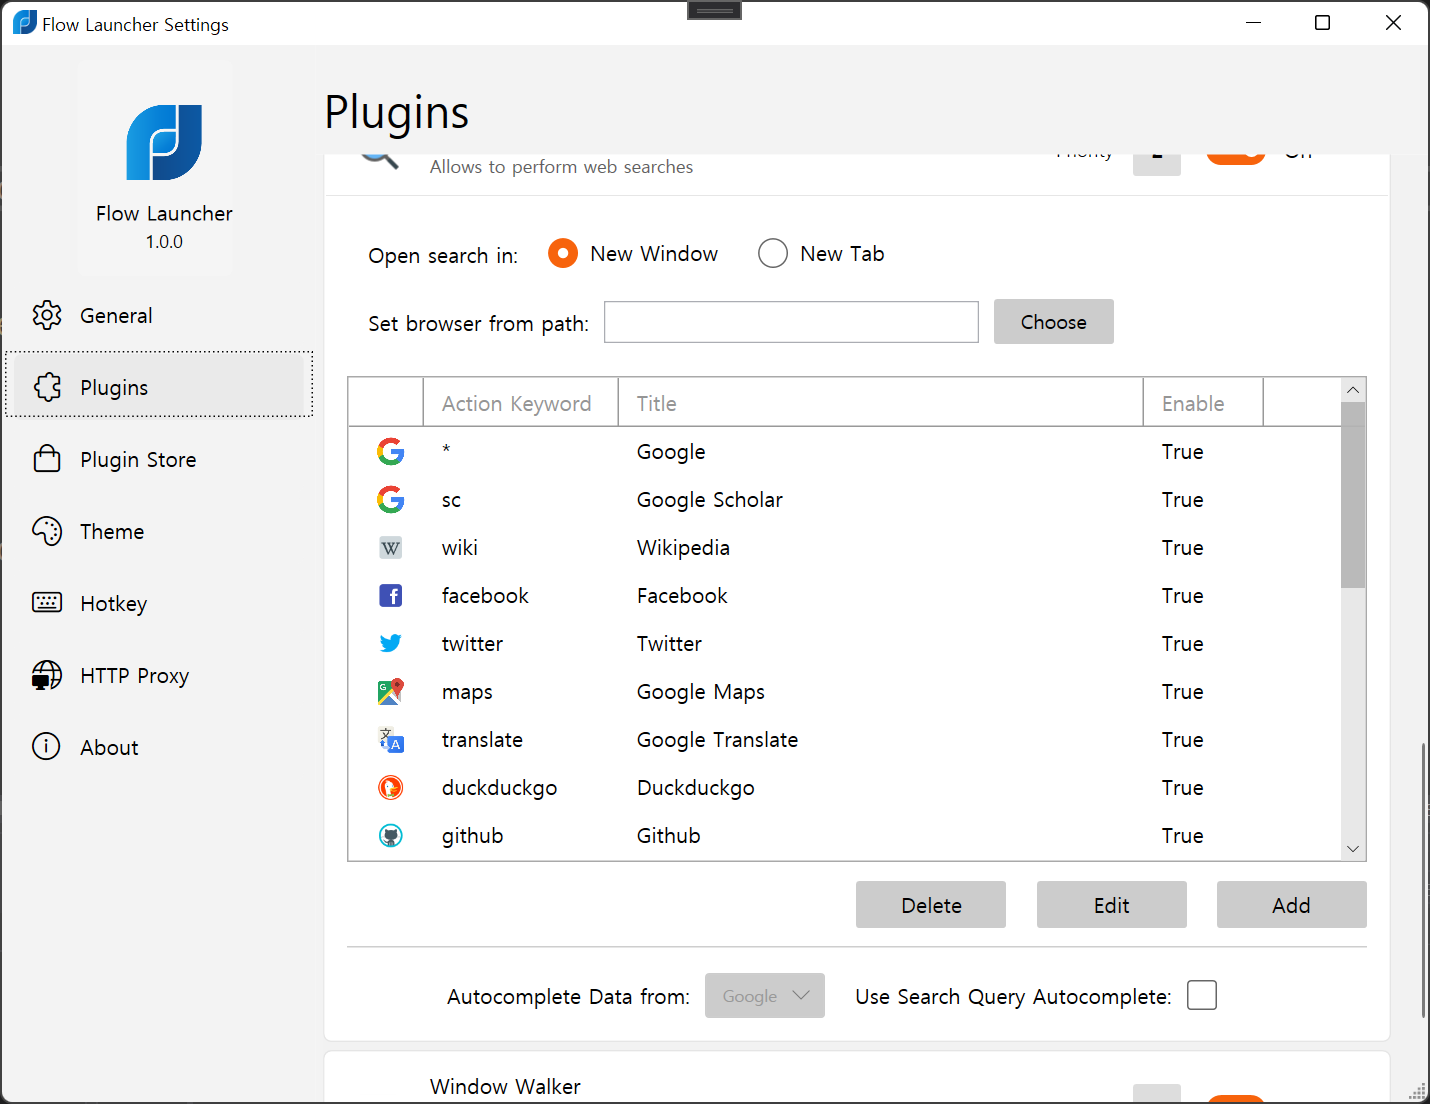
Task: Click the About info icon
Action: click(x=46, y=747)
